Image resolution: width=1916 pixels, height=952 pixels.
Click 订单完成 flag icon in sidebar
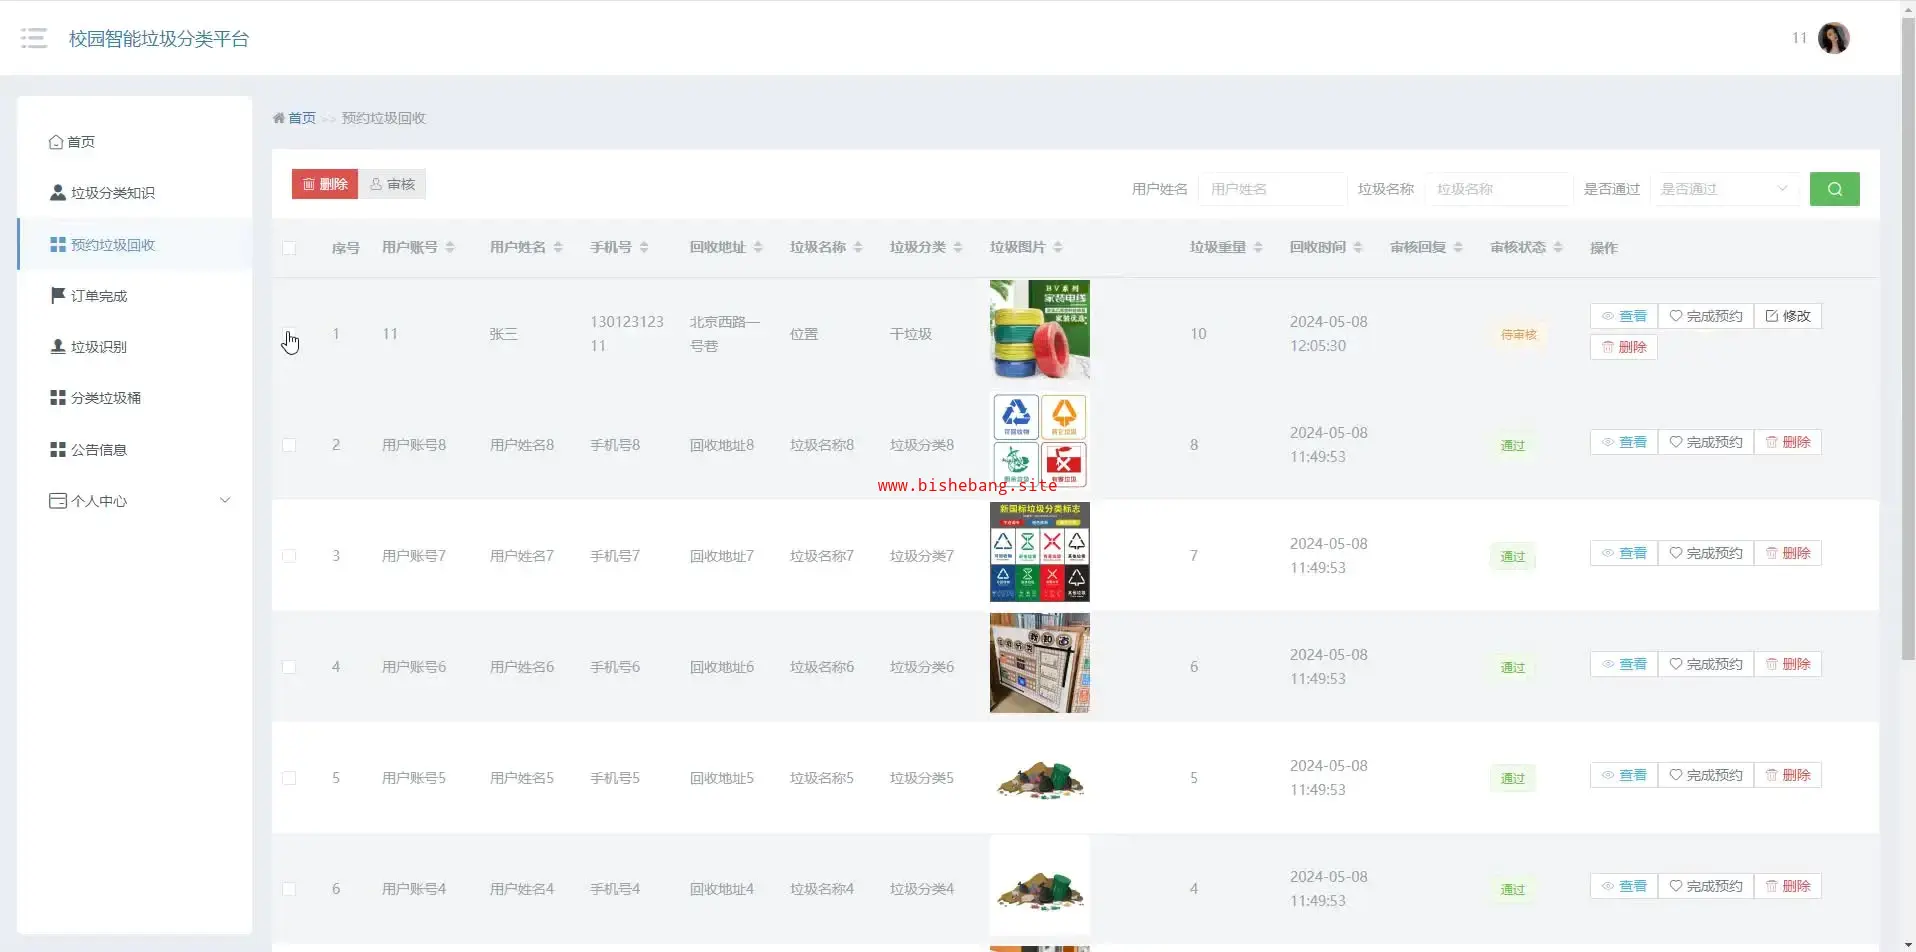tap(58, 295)
